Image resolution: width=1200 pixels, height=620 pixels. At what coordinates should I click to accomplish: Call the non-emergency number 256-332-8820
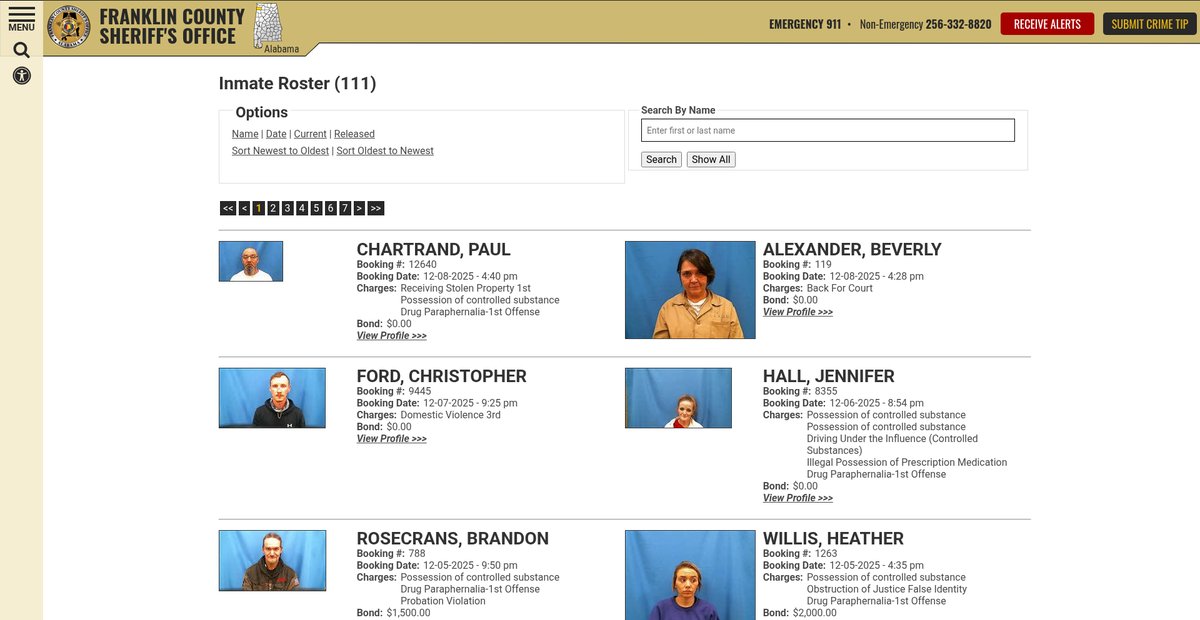coord(958,24)
